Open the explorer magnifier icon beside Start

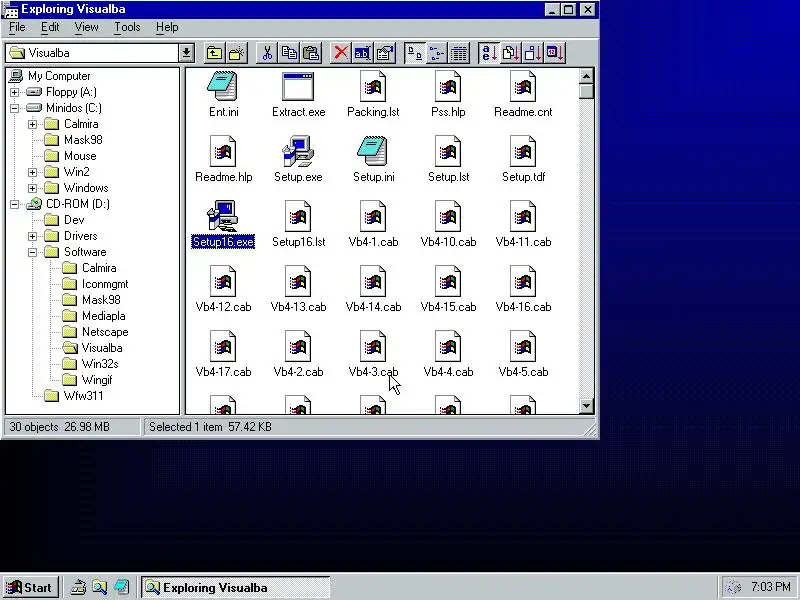tap(100, 587)
